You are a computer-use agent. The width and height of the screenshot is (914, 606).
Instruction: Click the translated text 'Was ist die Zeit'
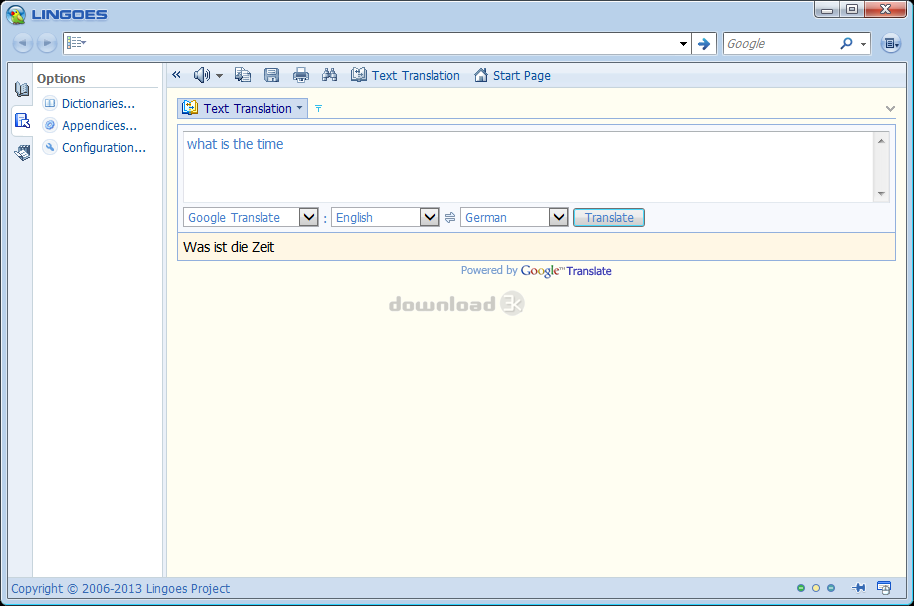[x=228, y=247]
